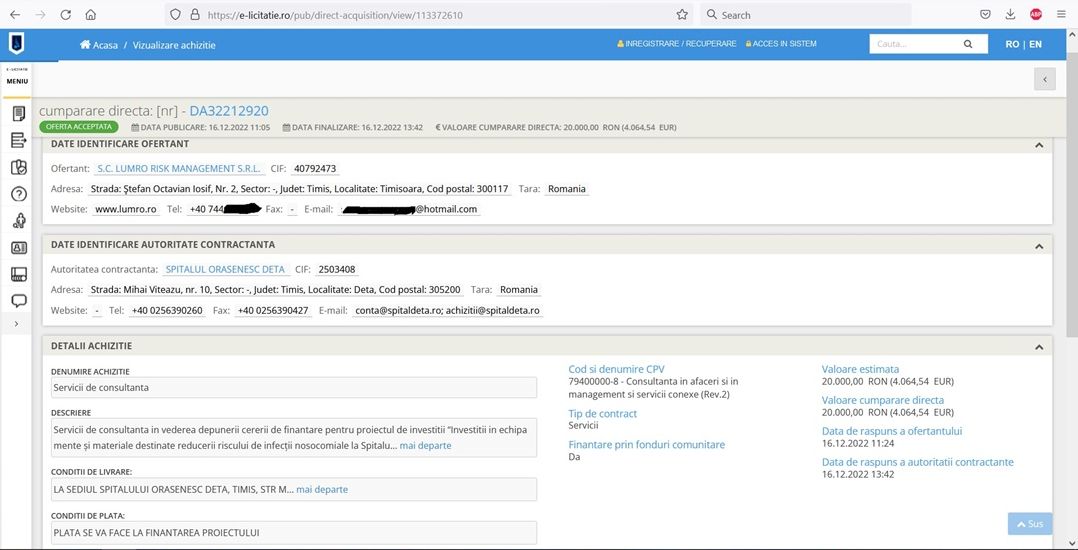Viewport: 1078px width, 550px height.
Task: Switch language to RO
Action: point(1012,44)
